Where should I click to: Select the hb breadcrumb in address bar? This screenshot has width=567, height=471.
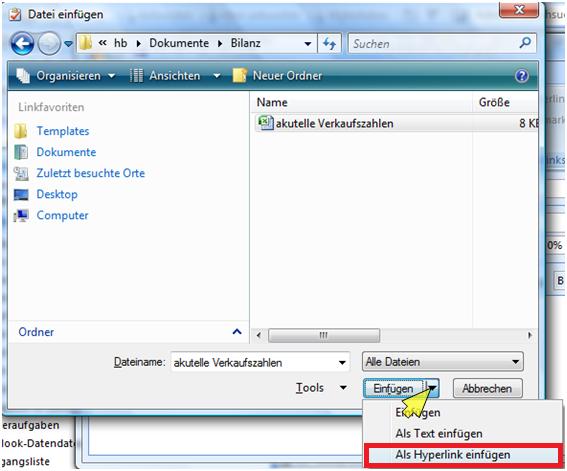pyautogui.click(x=120, y=43)
